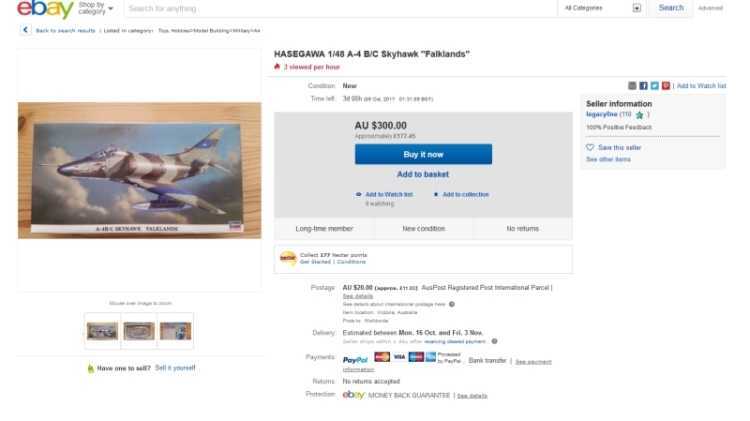The height and width of the screenshot is (421, 750).
Task: Click help icon next to cleared payment
Action: (495, 342)
